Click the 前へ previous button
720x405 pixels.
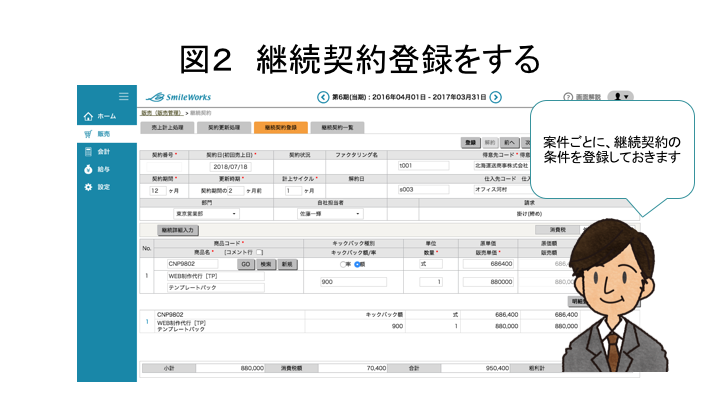click(509, 143)
